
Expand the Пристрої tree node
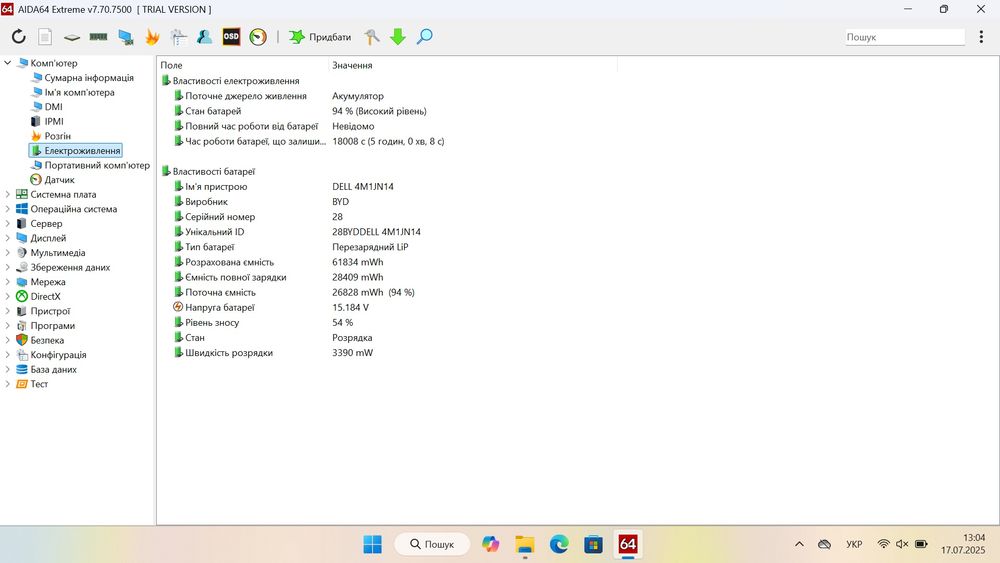[8, 311]
